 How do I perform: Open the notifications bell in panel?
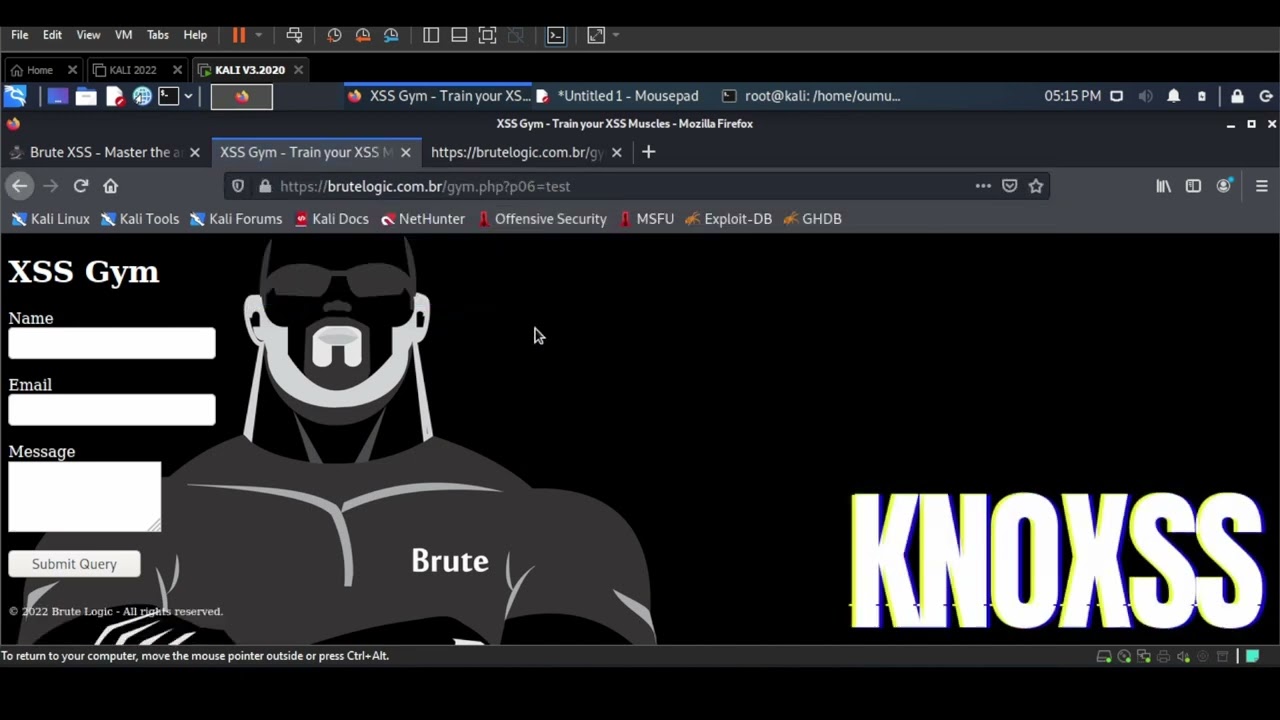(x=1174, y=96)
